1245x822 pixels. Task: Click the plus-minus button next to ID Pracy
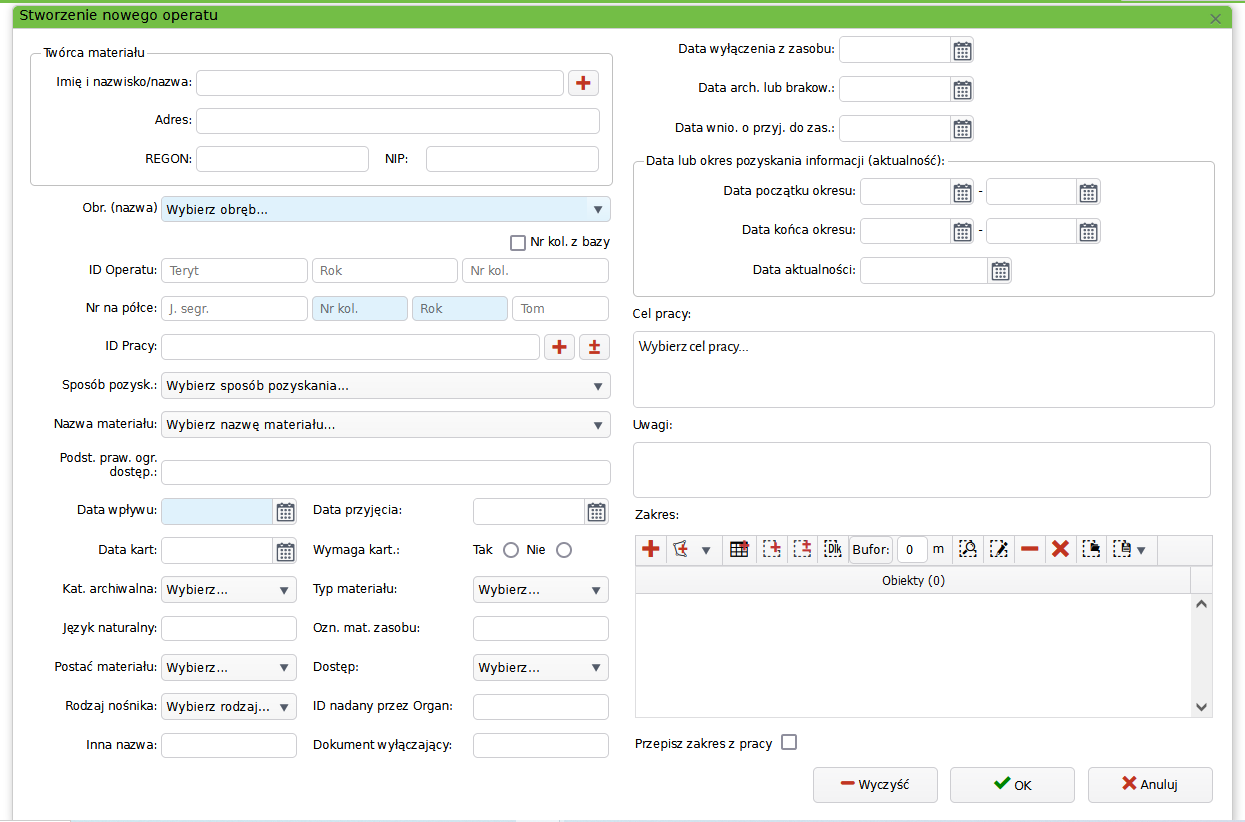(x=594, y=347)
